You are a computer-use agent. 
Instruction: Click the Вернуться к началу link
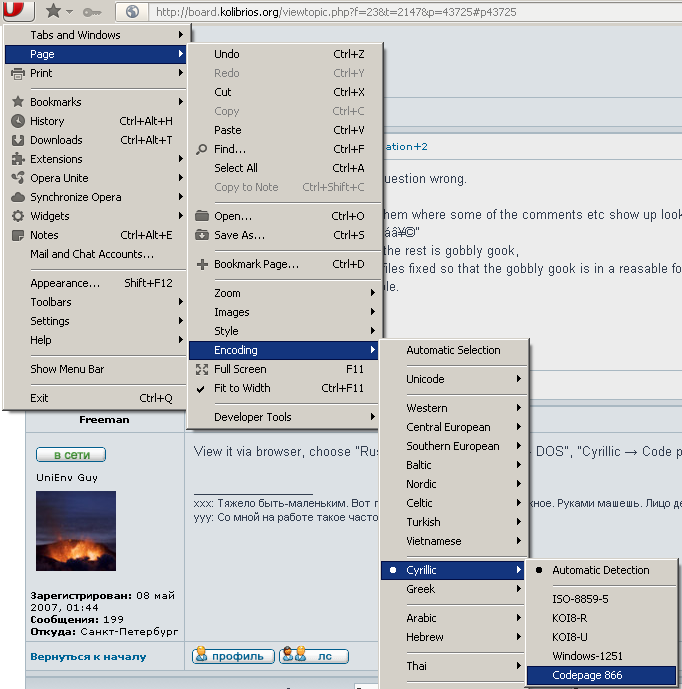click(88, 657)
